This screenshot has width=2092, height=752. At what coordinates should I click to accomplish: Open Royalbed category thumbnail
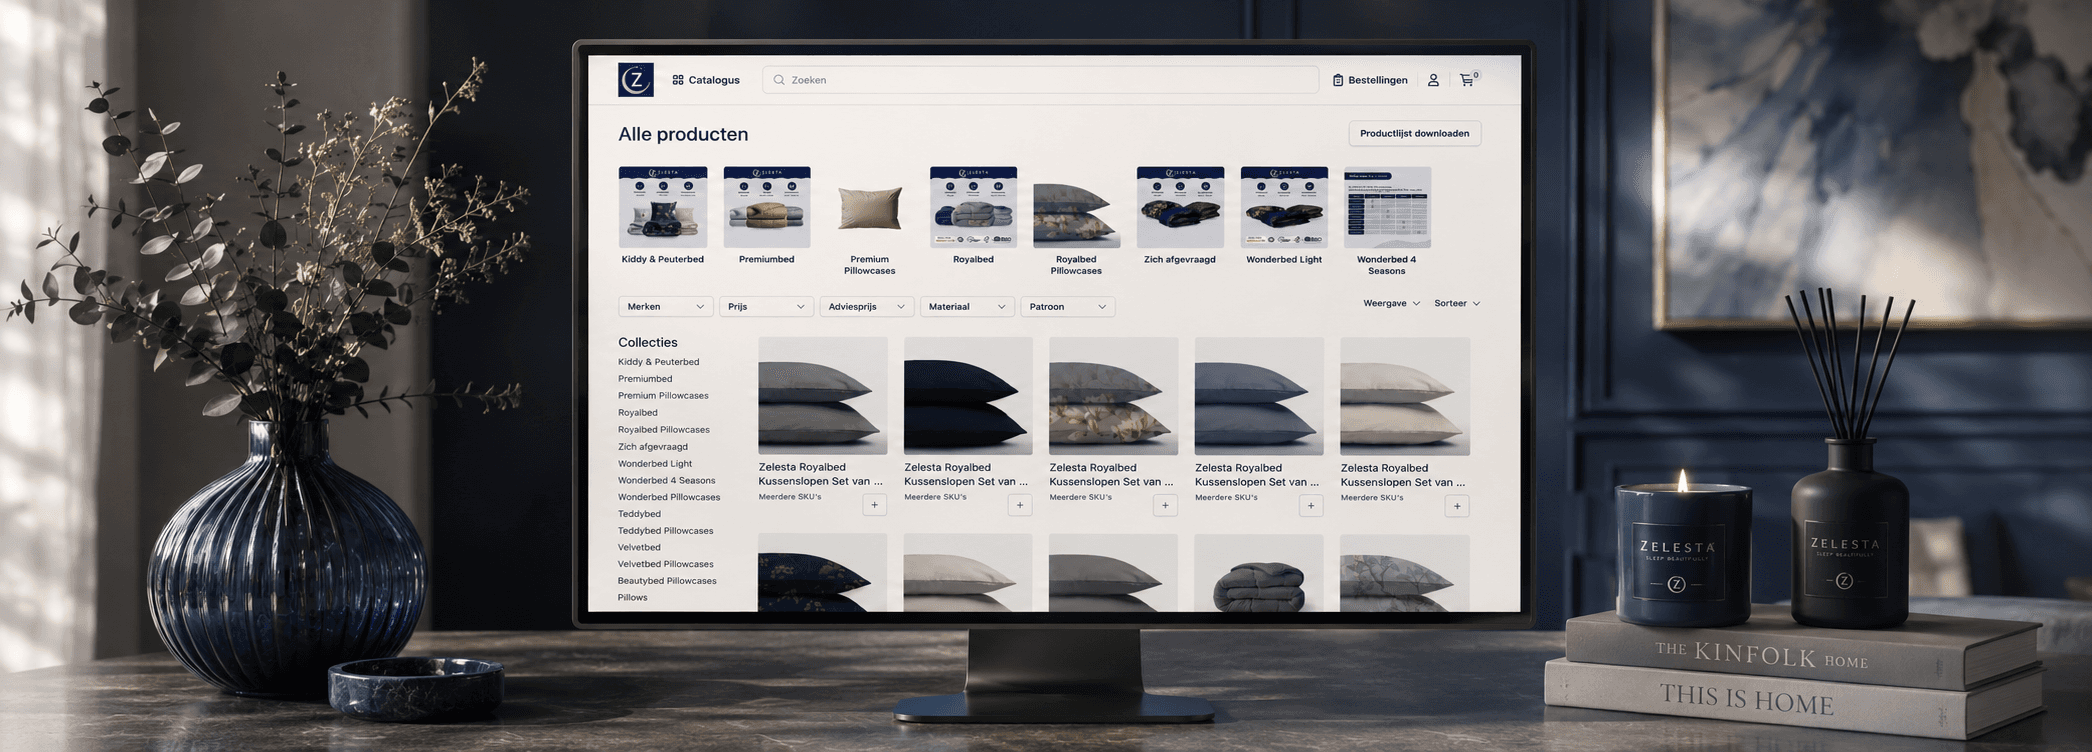[974, 207]
